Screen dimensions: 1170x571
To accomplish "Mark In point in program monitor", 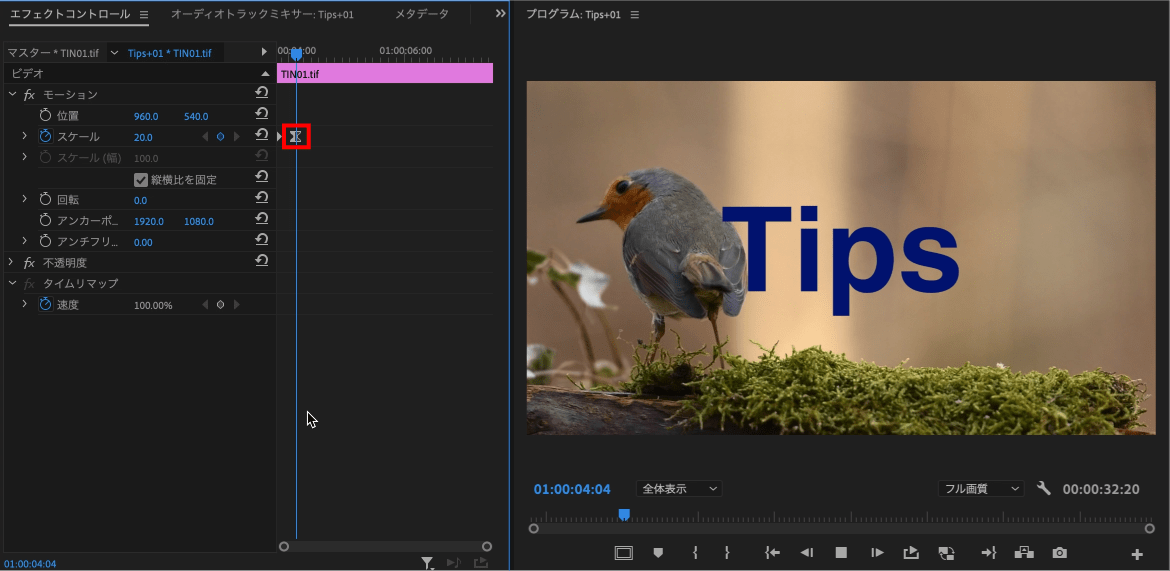I will click(695, 553).
